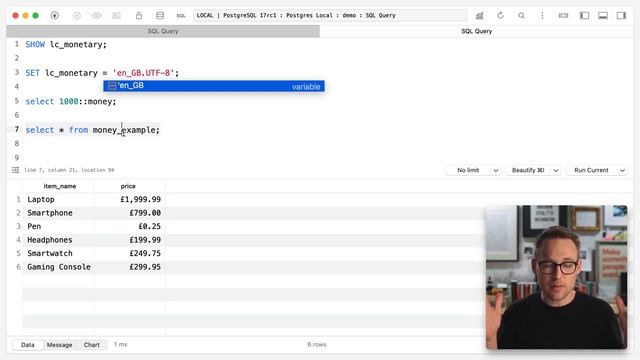Click the select * from money_example line

pyautogui.click(x=93, y=130)
